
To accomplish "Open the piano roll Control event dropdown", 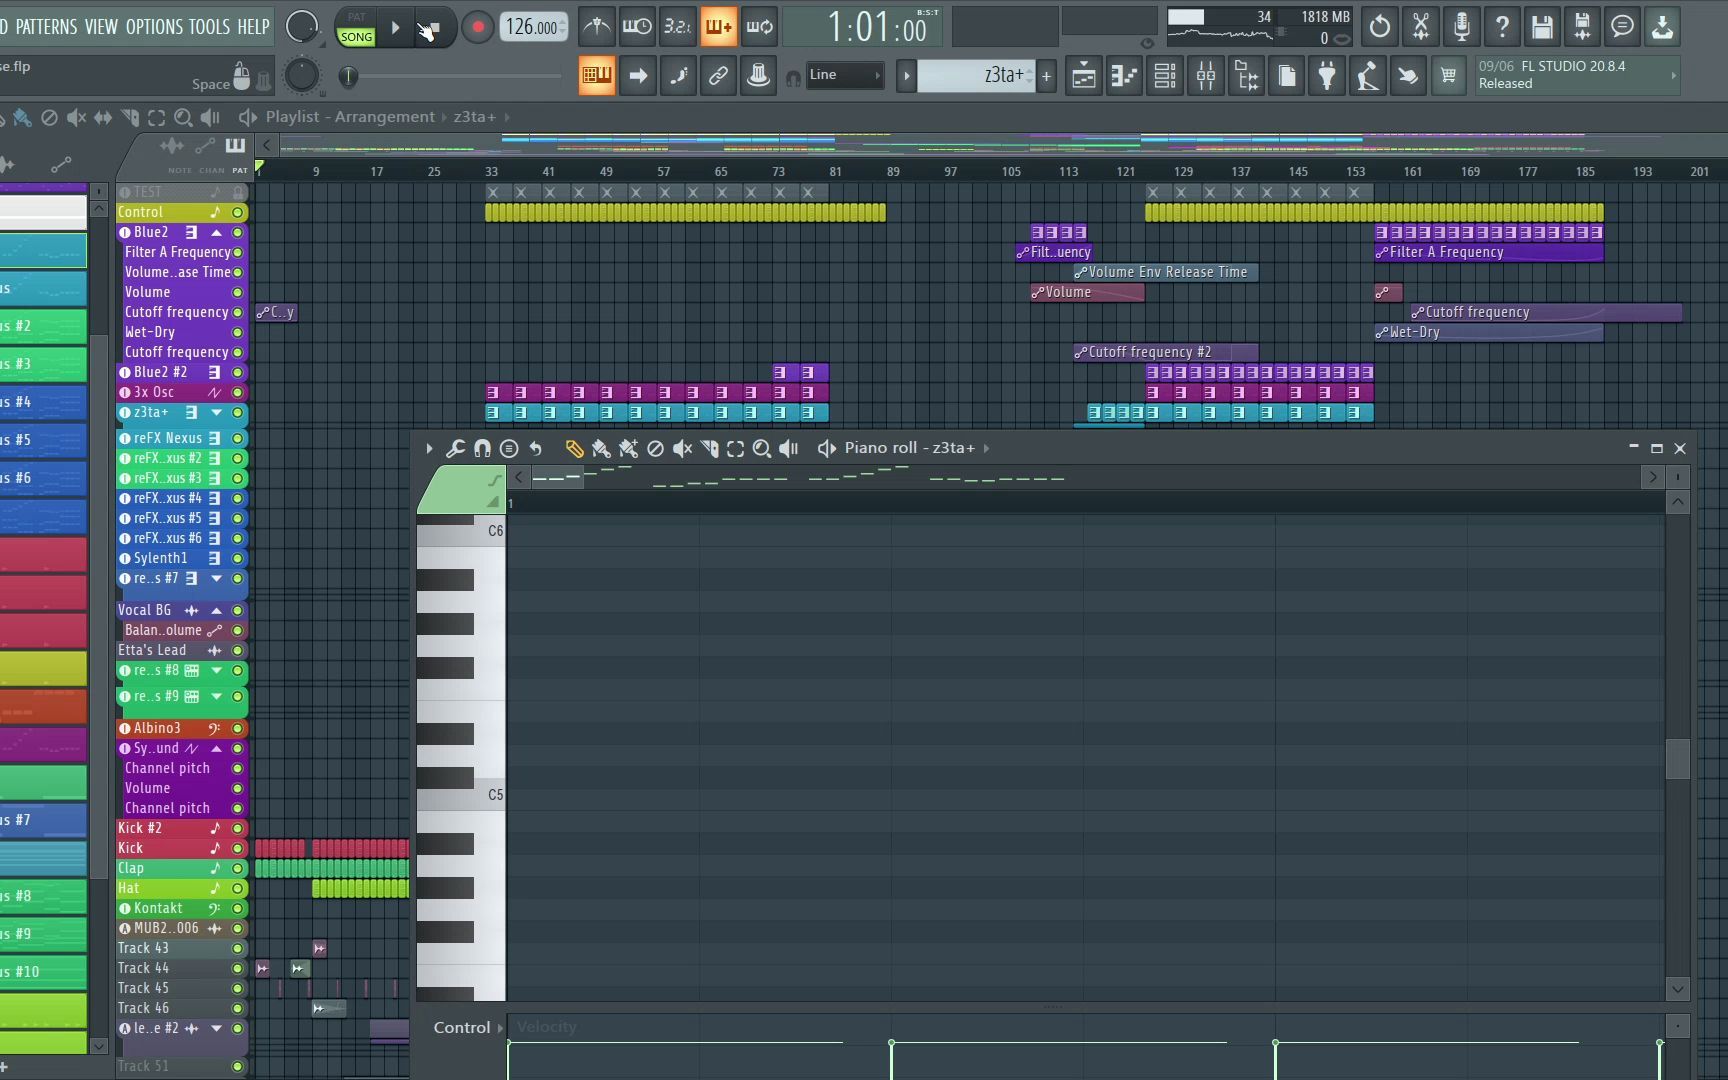I will [468, 1028].
